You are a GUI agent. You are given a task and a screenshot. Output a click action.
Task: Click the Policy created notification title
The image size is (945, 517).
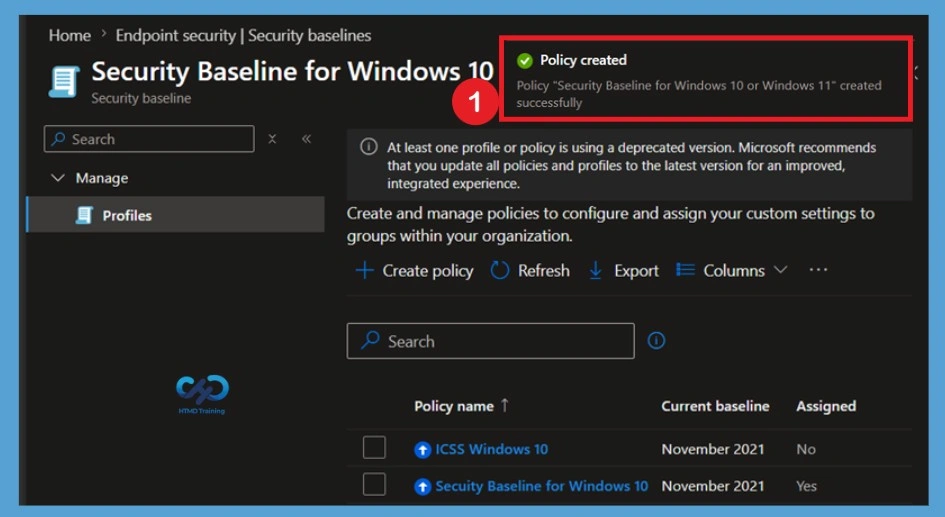(x=583, y=60)
